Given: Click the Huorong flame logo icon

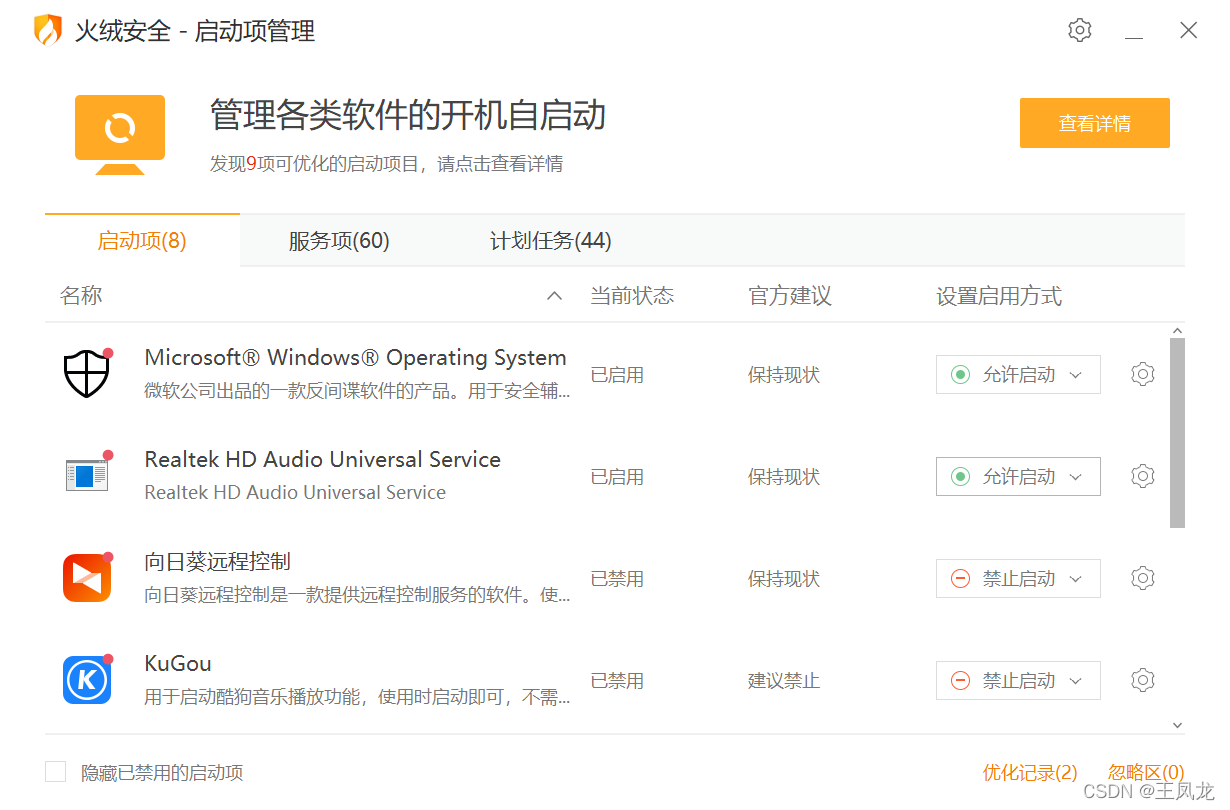Looking at the screenshot, I should click(x=47, y=31).
